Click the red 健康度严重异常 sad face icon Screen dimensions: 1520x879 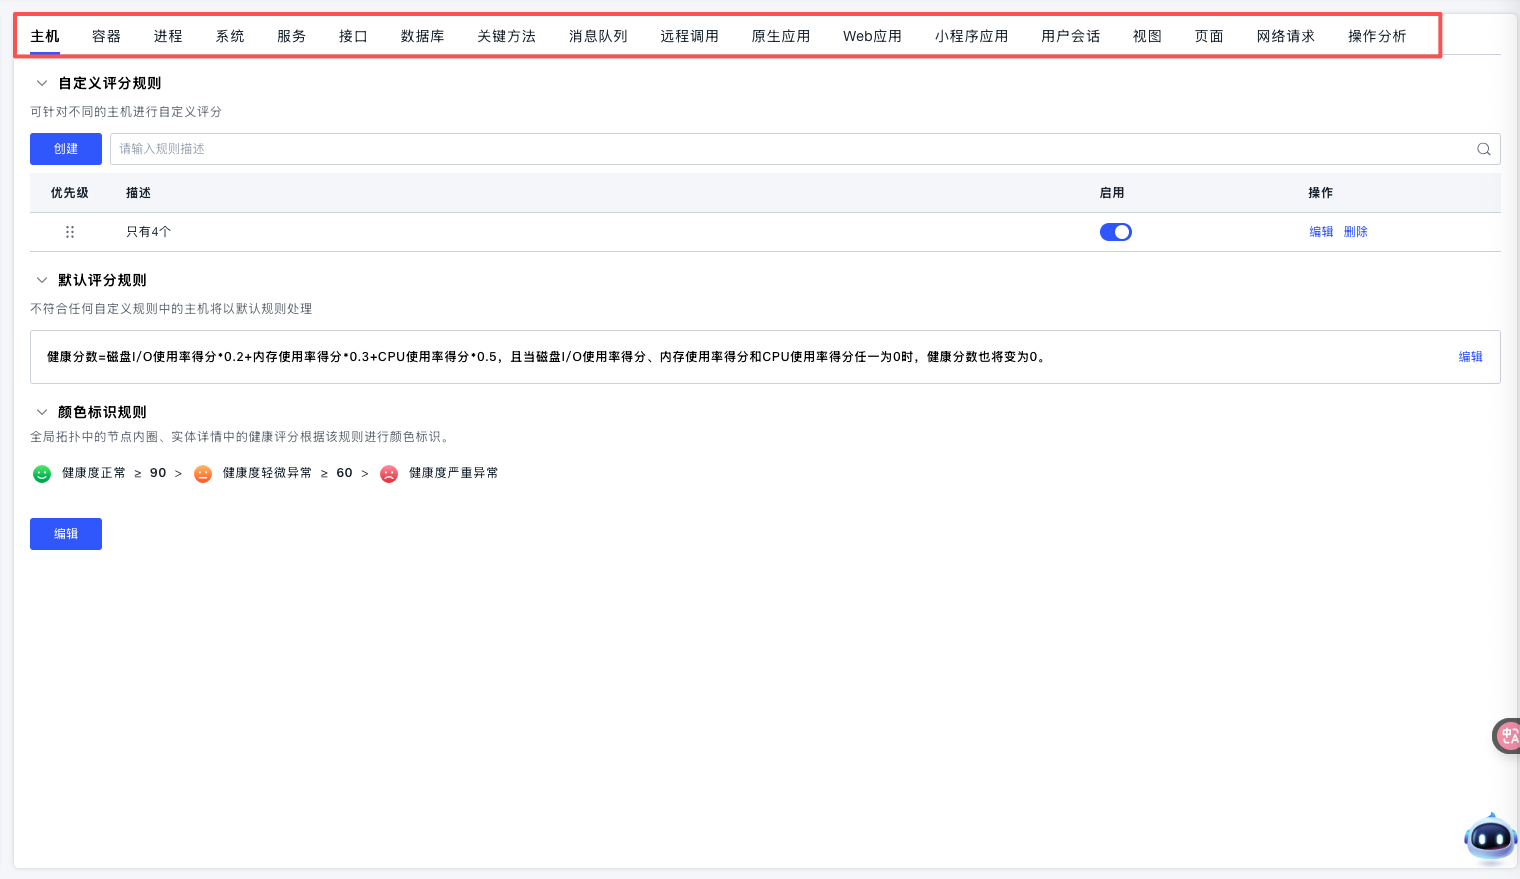point(389,474)
